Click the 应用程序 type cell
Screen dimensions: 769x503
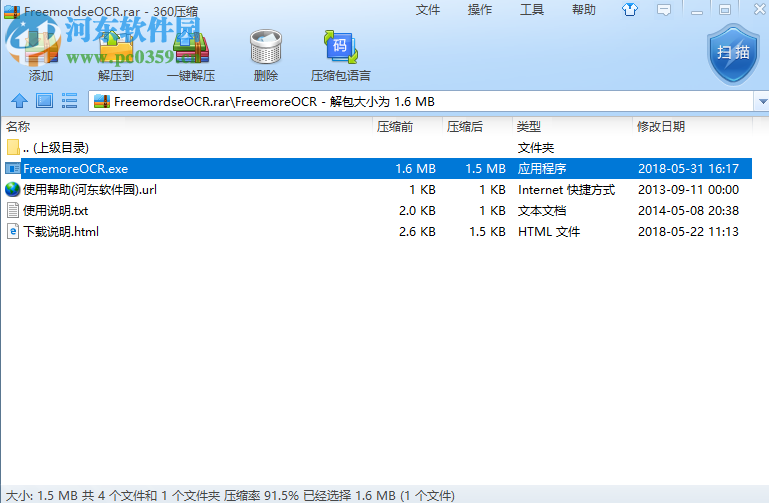coord(542,169)
